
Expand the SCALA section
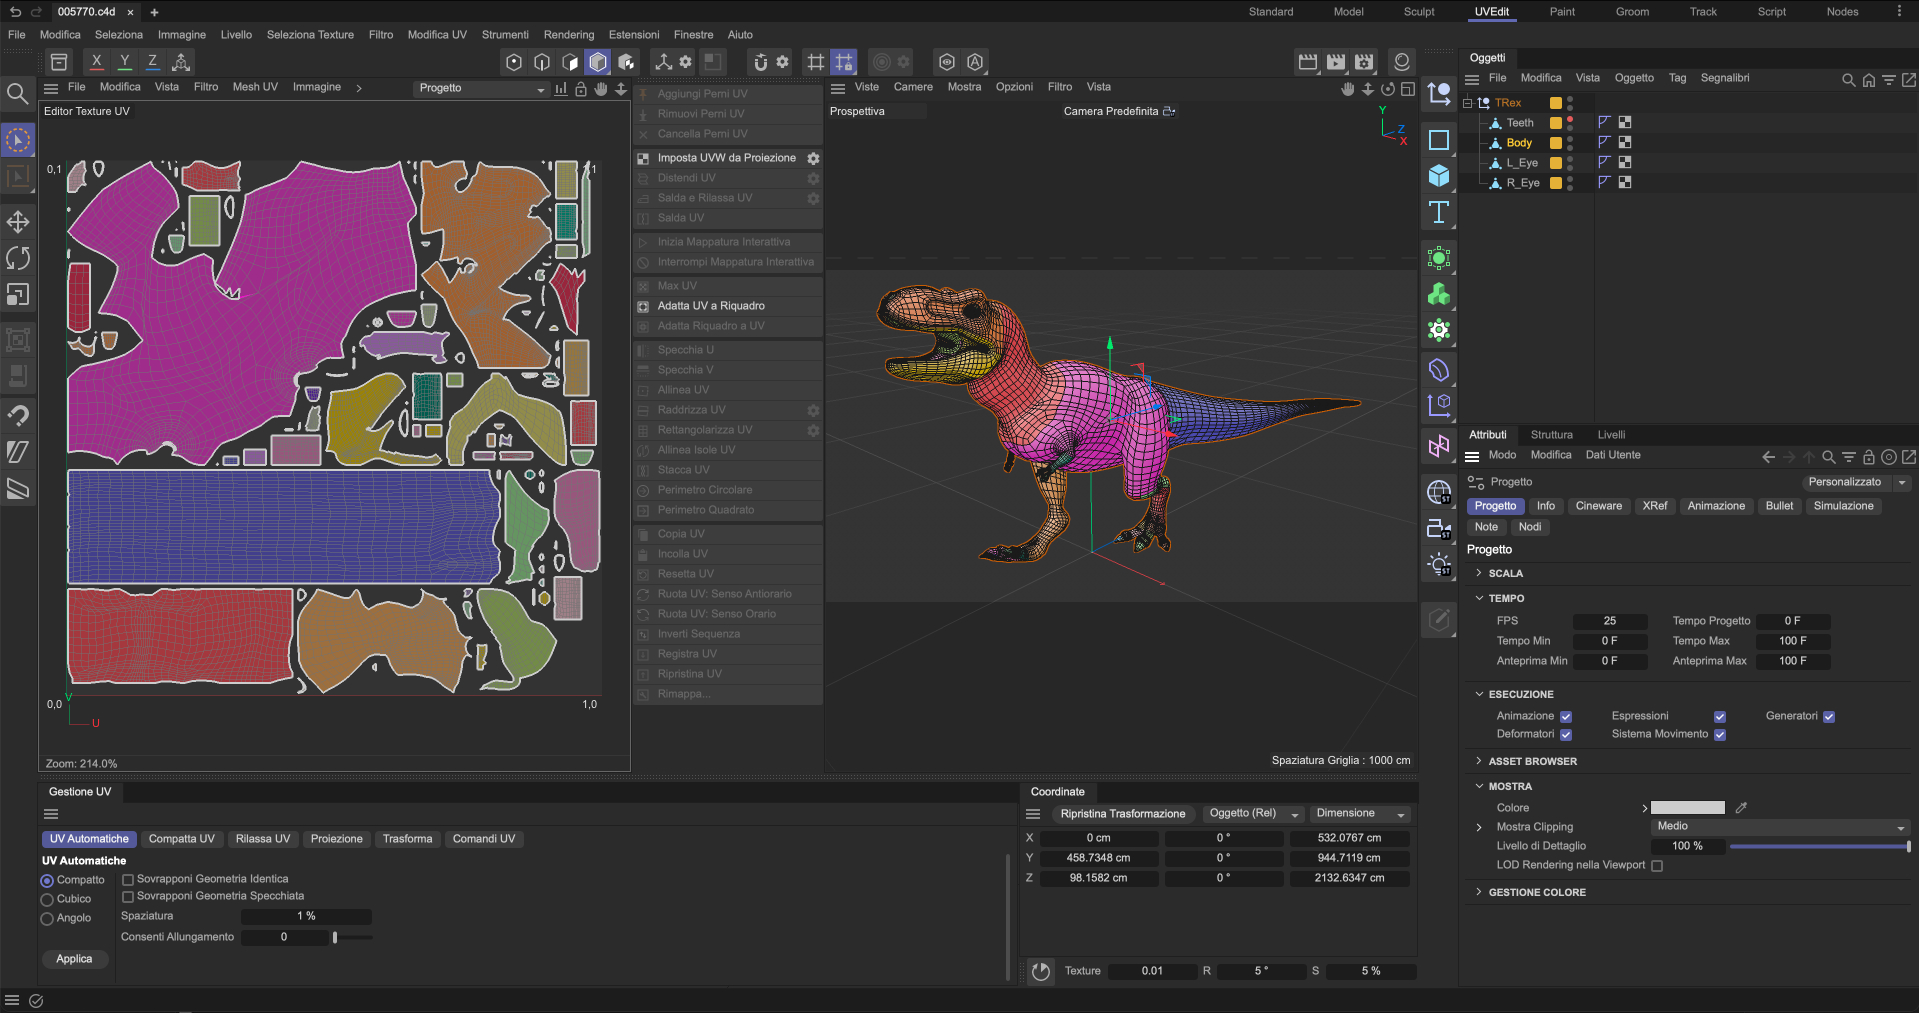[1479, 573]
